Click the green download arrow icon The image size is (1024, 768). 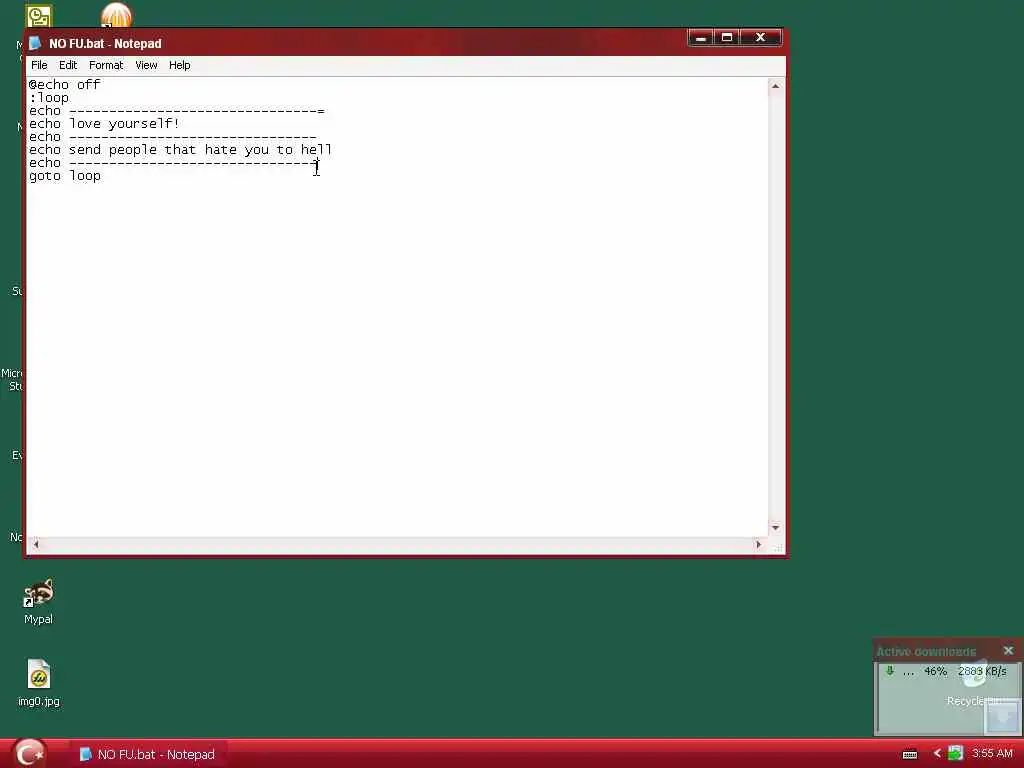[889, 671]
